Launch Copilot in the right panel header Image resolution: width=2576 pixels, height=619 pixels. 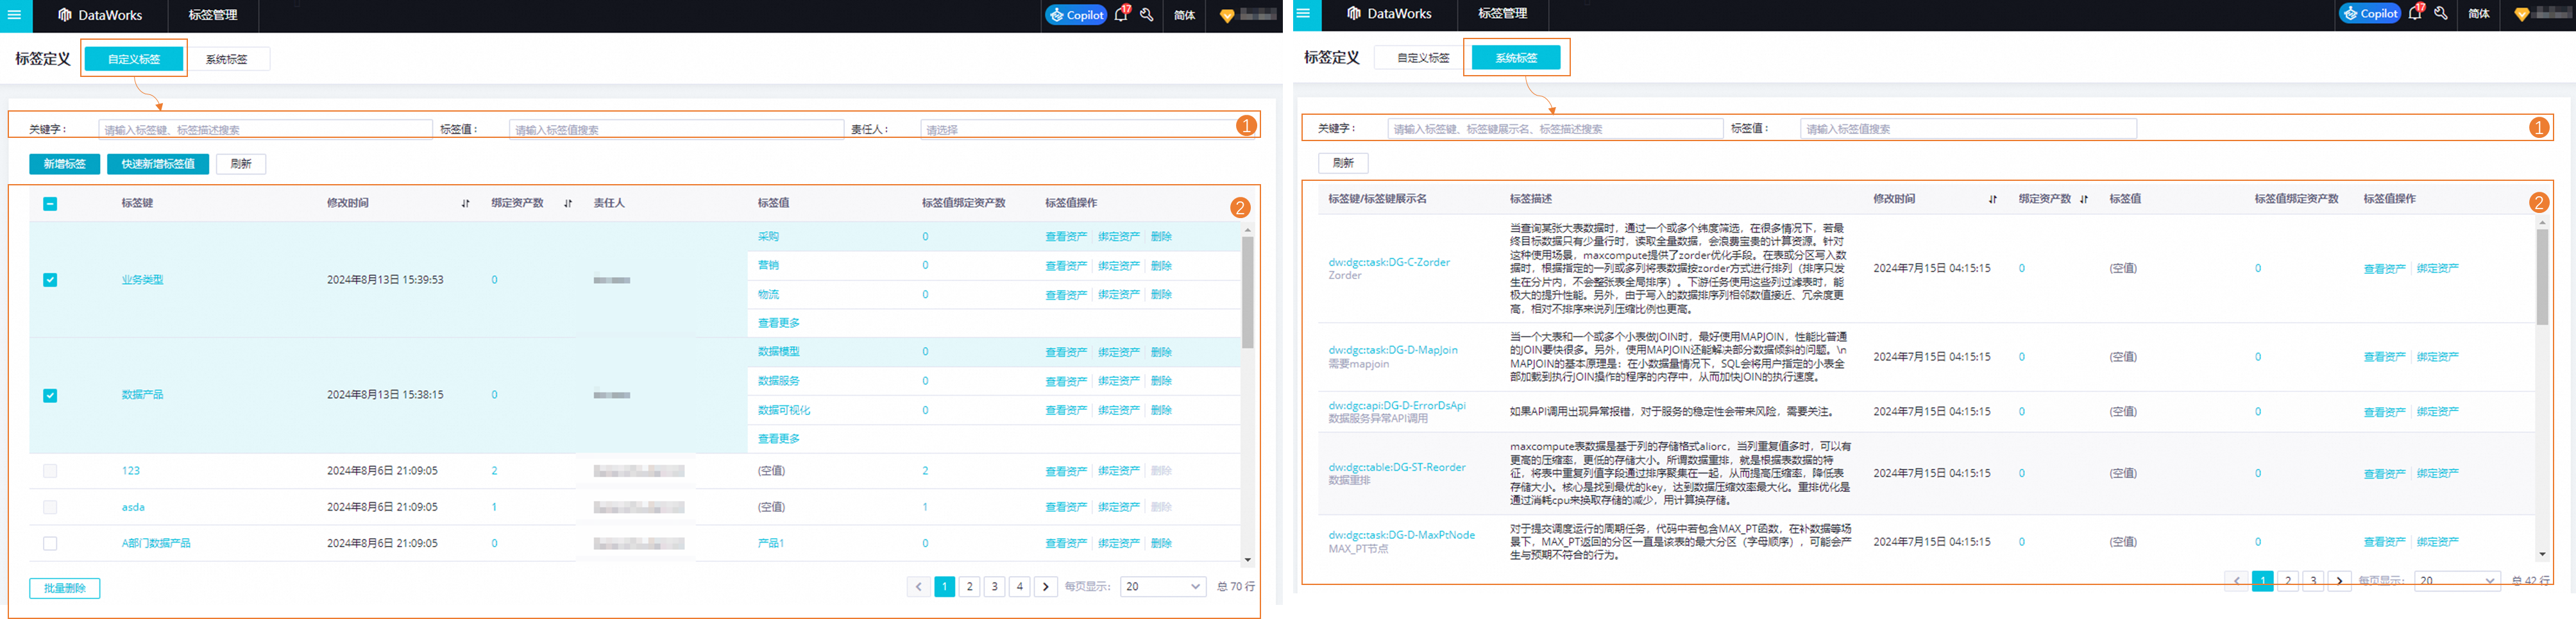point(2370,14)
